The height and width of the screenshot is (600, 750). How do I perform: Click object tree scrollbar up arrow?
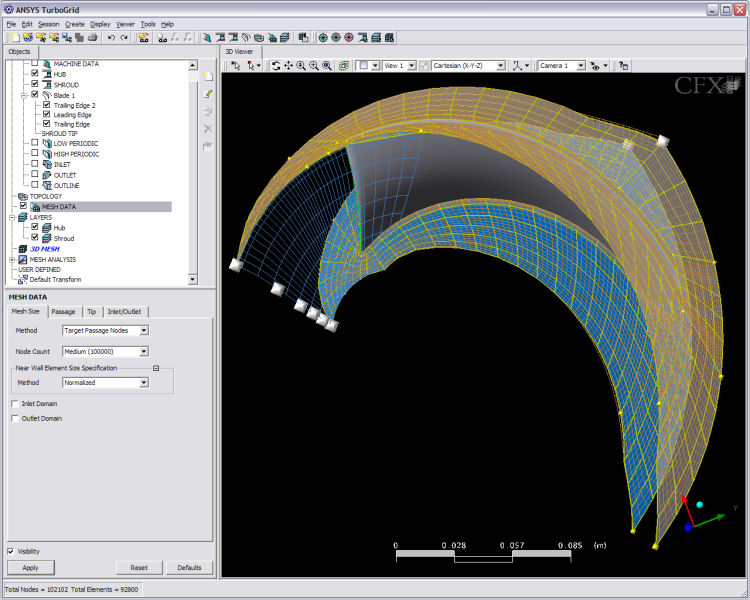point(193,65)
